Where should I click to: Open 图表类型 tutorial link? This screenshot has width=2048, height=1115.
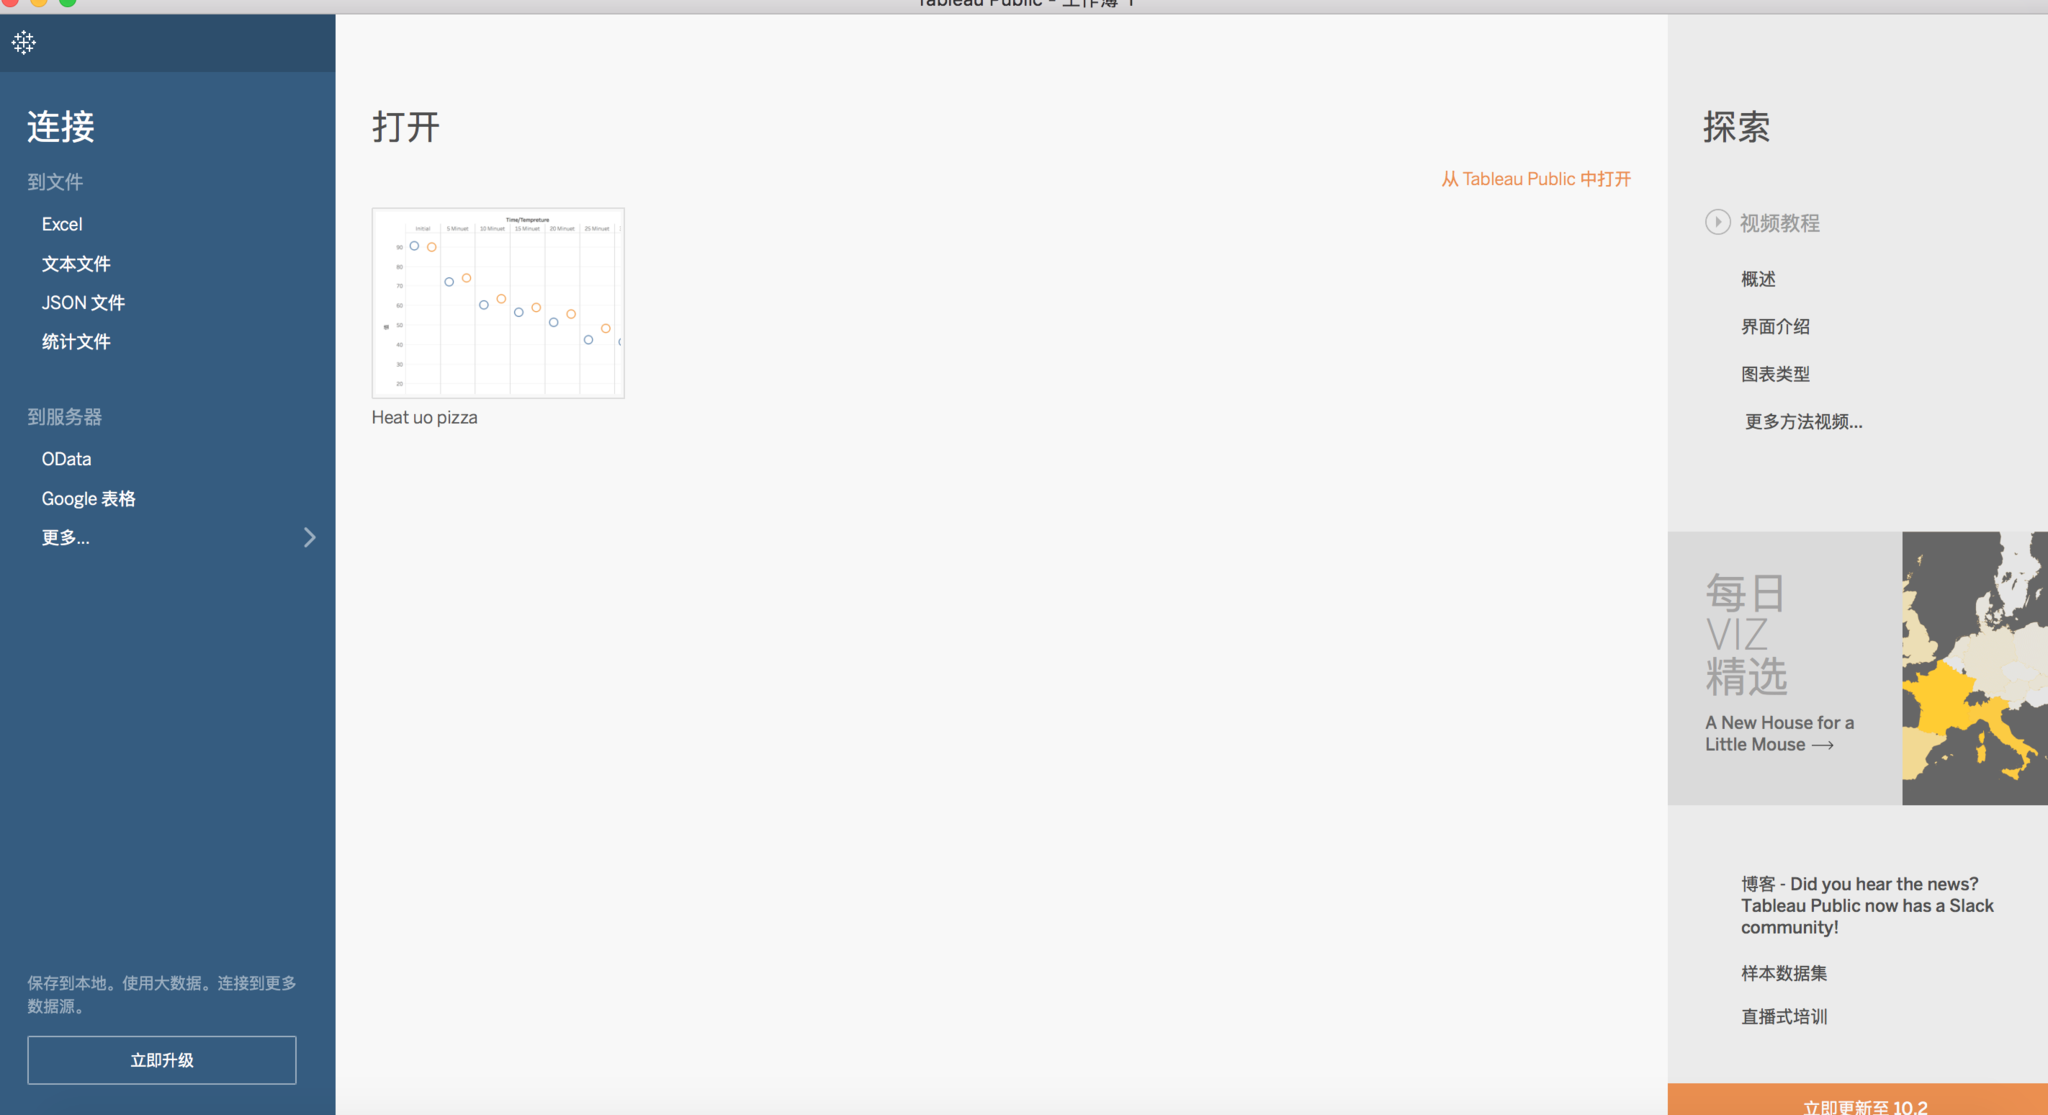[1775, 374]
